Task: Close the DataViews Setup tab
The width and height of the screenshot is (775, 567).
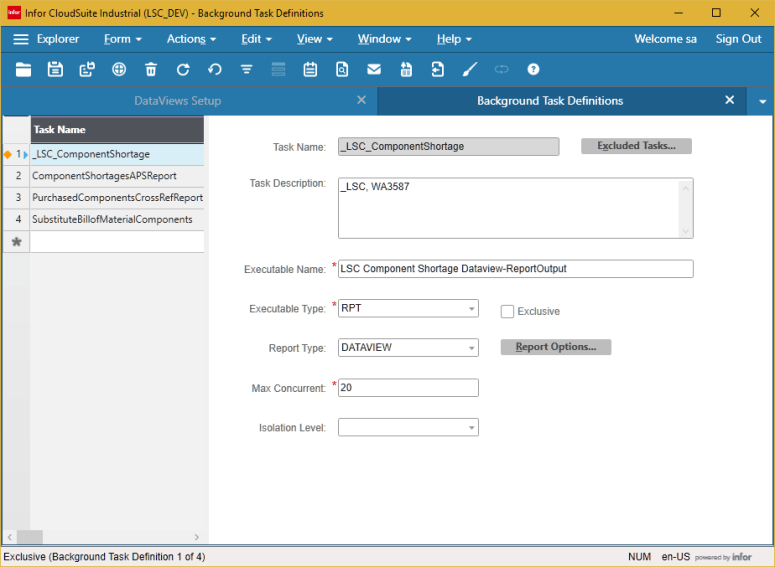Action: tap(361, 100)
